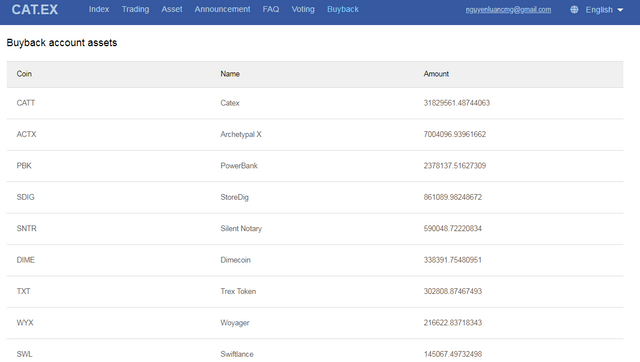Image resolution: width=640 pixels, height=362 pixels.
Task: Select the ACTX Archetypal X row
Action: (315, 134)
